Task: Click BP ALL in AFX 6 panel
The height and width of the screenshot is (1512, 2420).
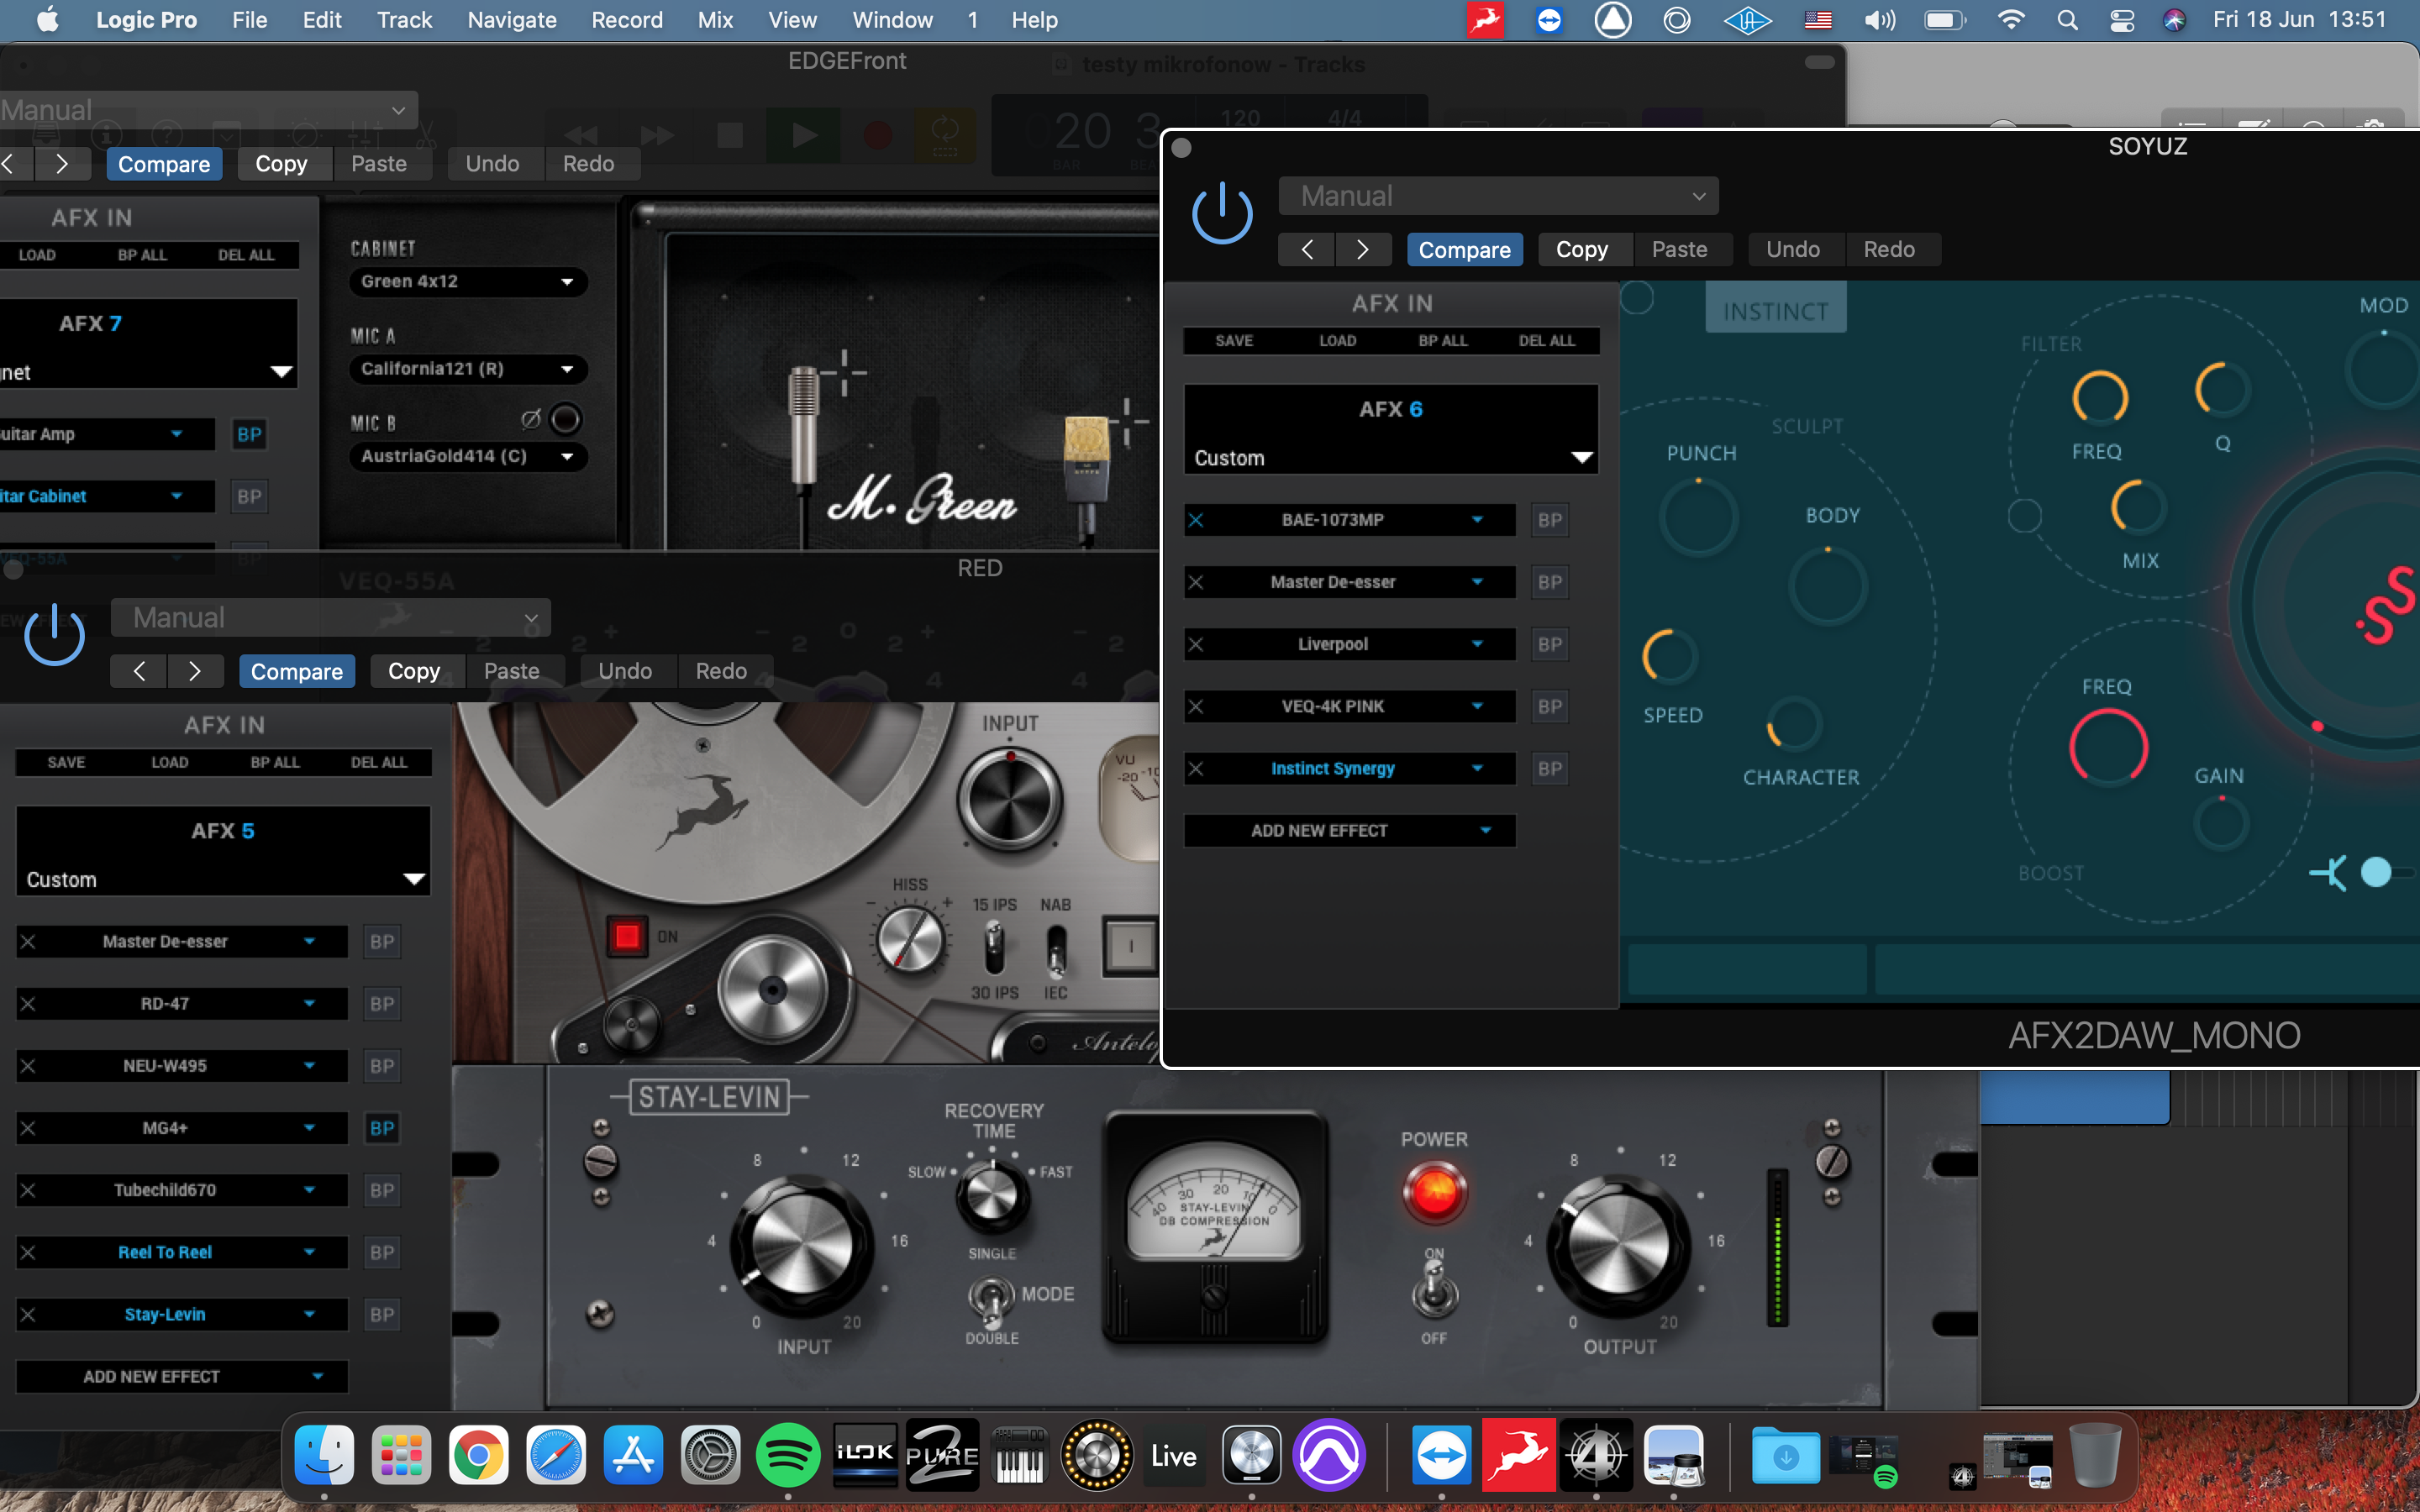Action: pos(1443,341)
